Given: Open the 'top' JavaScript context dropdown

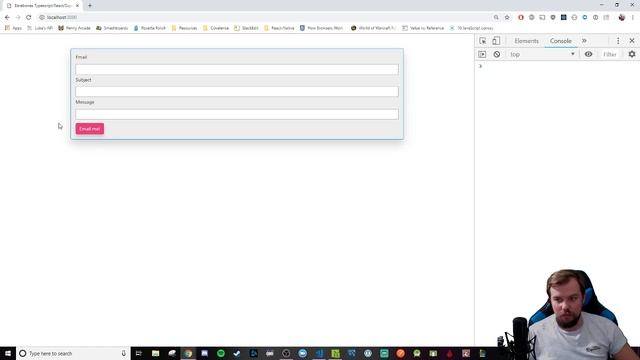Looking at the screenshot, I should [x=542, y=54].
